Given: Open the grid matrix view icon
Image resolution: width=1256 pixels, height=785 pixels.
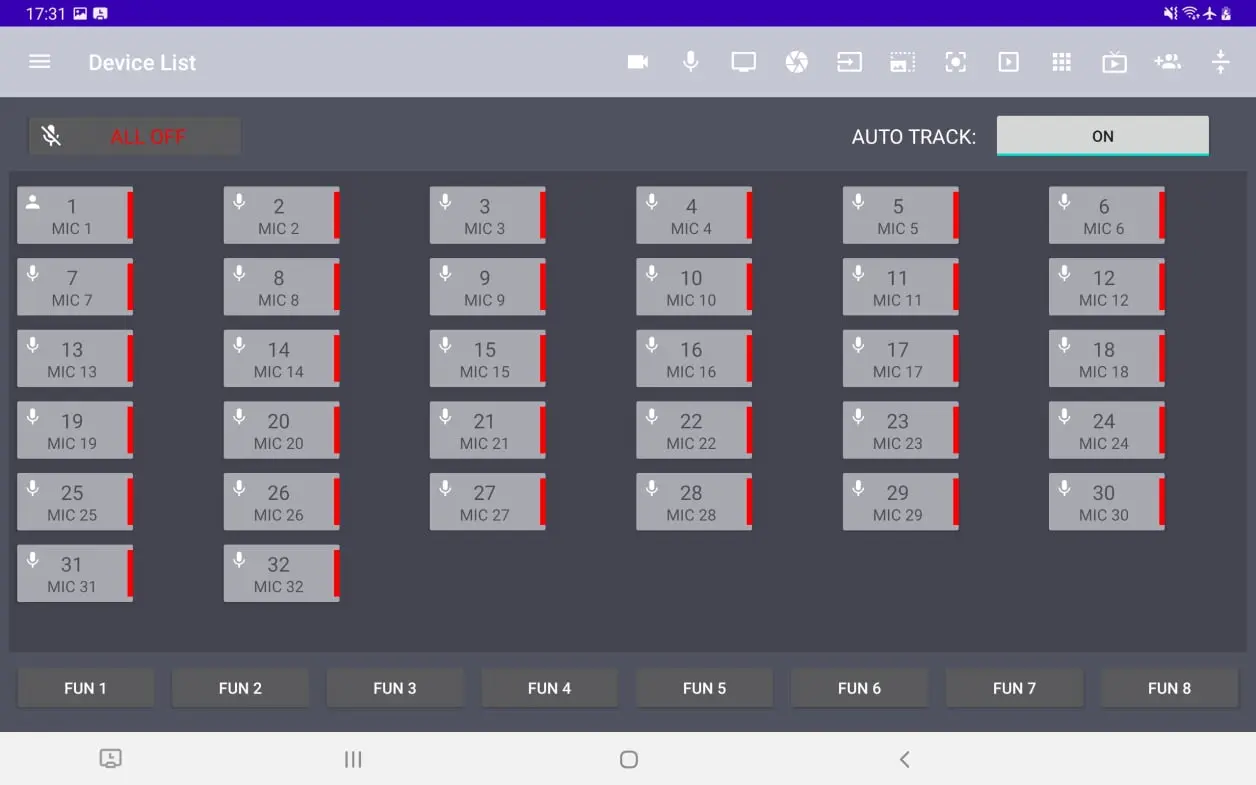Looking at the screenshot, I should coord(1061,62).
